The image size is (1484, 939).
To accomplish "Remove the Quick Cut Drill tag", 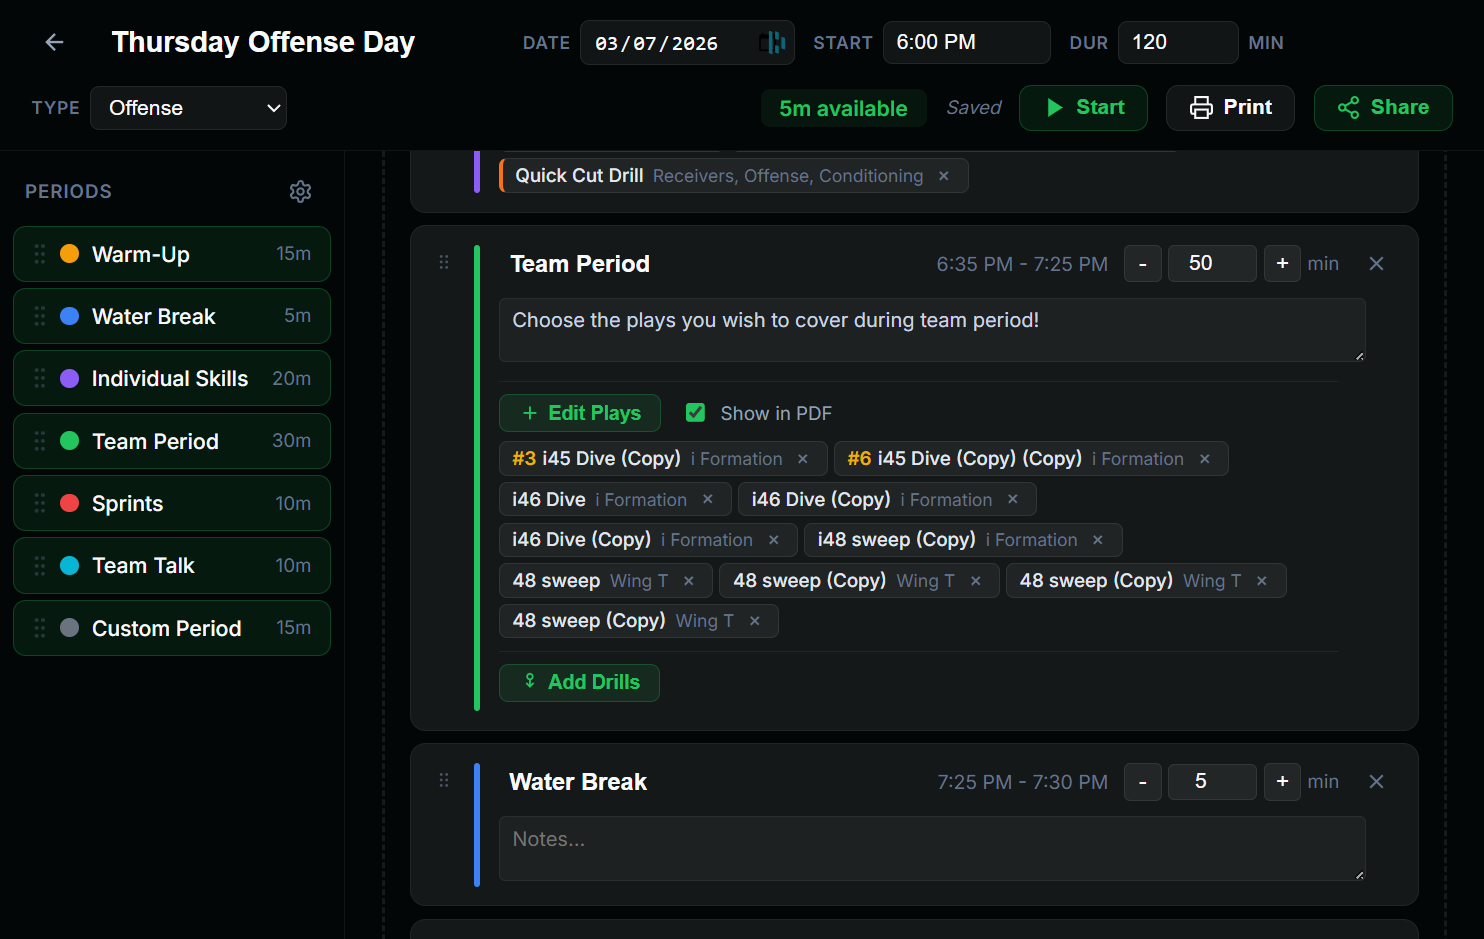I will click(944, 176).
